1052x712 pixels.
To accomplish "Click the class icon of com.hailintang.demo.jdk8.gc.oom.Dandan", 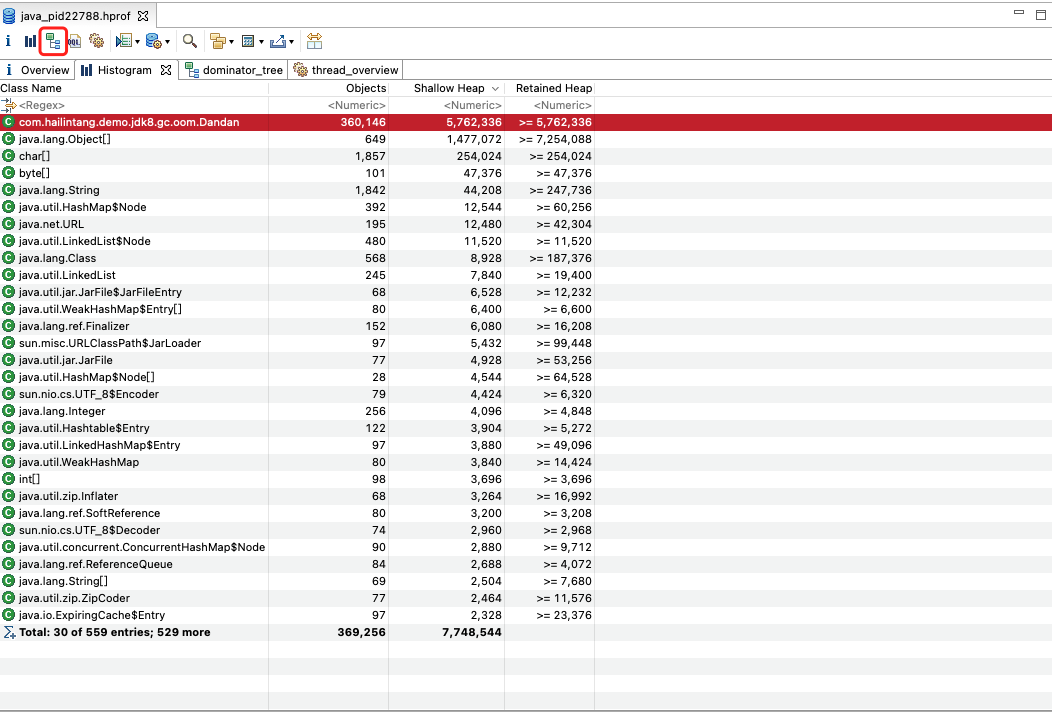I will pyautogui.click(x=8, y=122).
